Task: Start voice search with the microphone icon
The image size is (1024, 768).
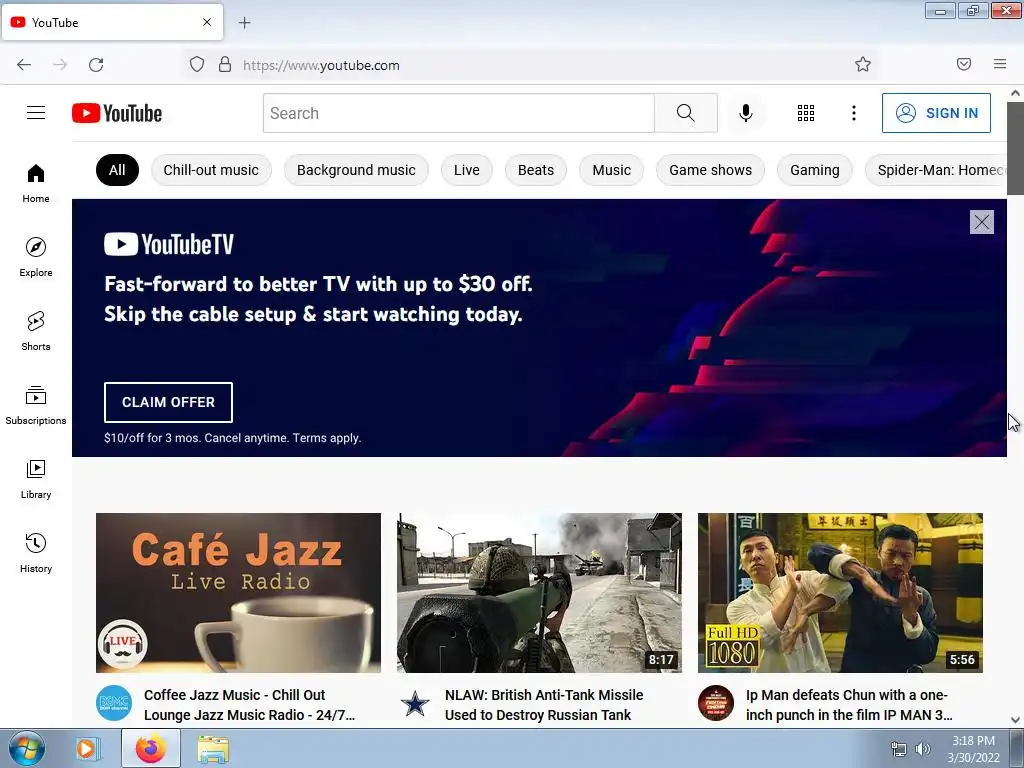Action: pos(746,113)
